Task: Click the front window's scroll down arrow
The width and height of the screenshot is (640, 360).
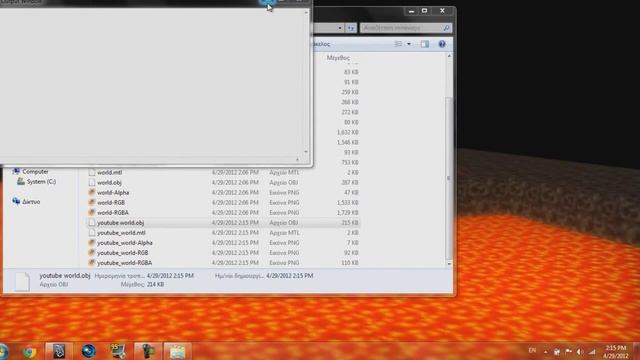Action: (306, 152)
